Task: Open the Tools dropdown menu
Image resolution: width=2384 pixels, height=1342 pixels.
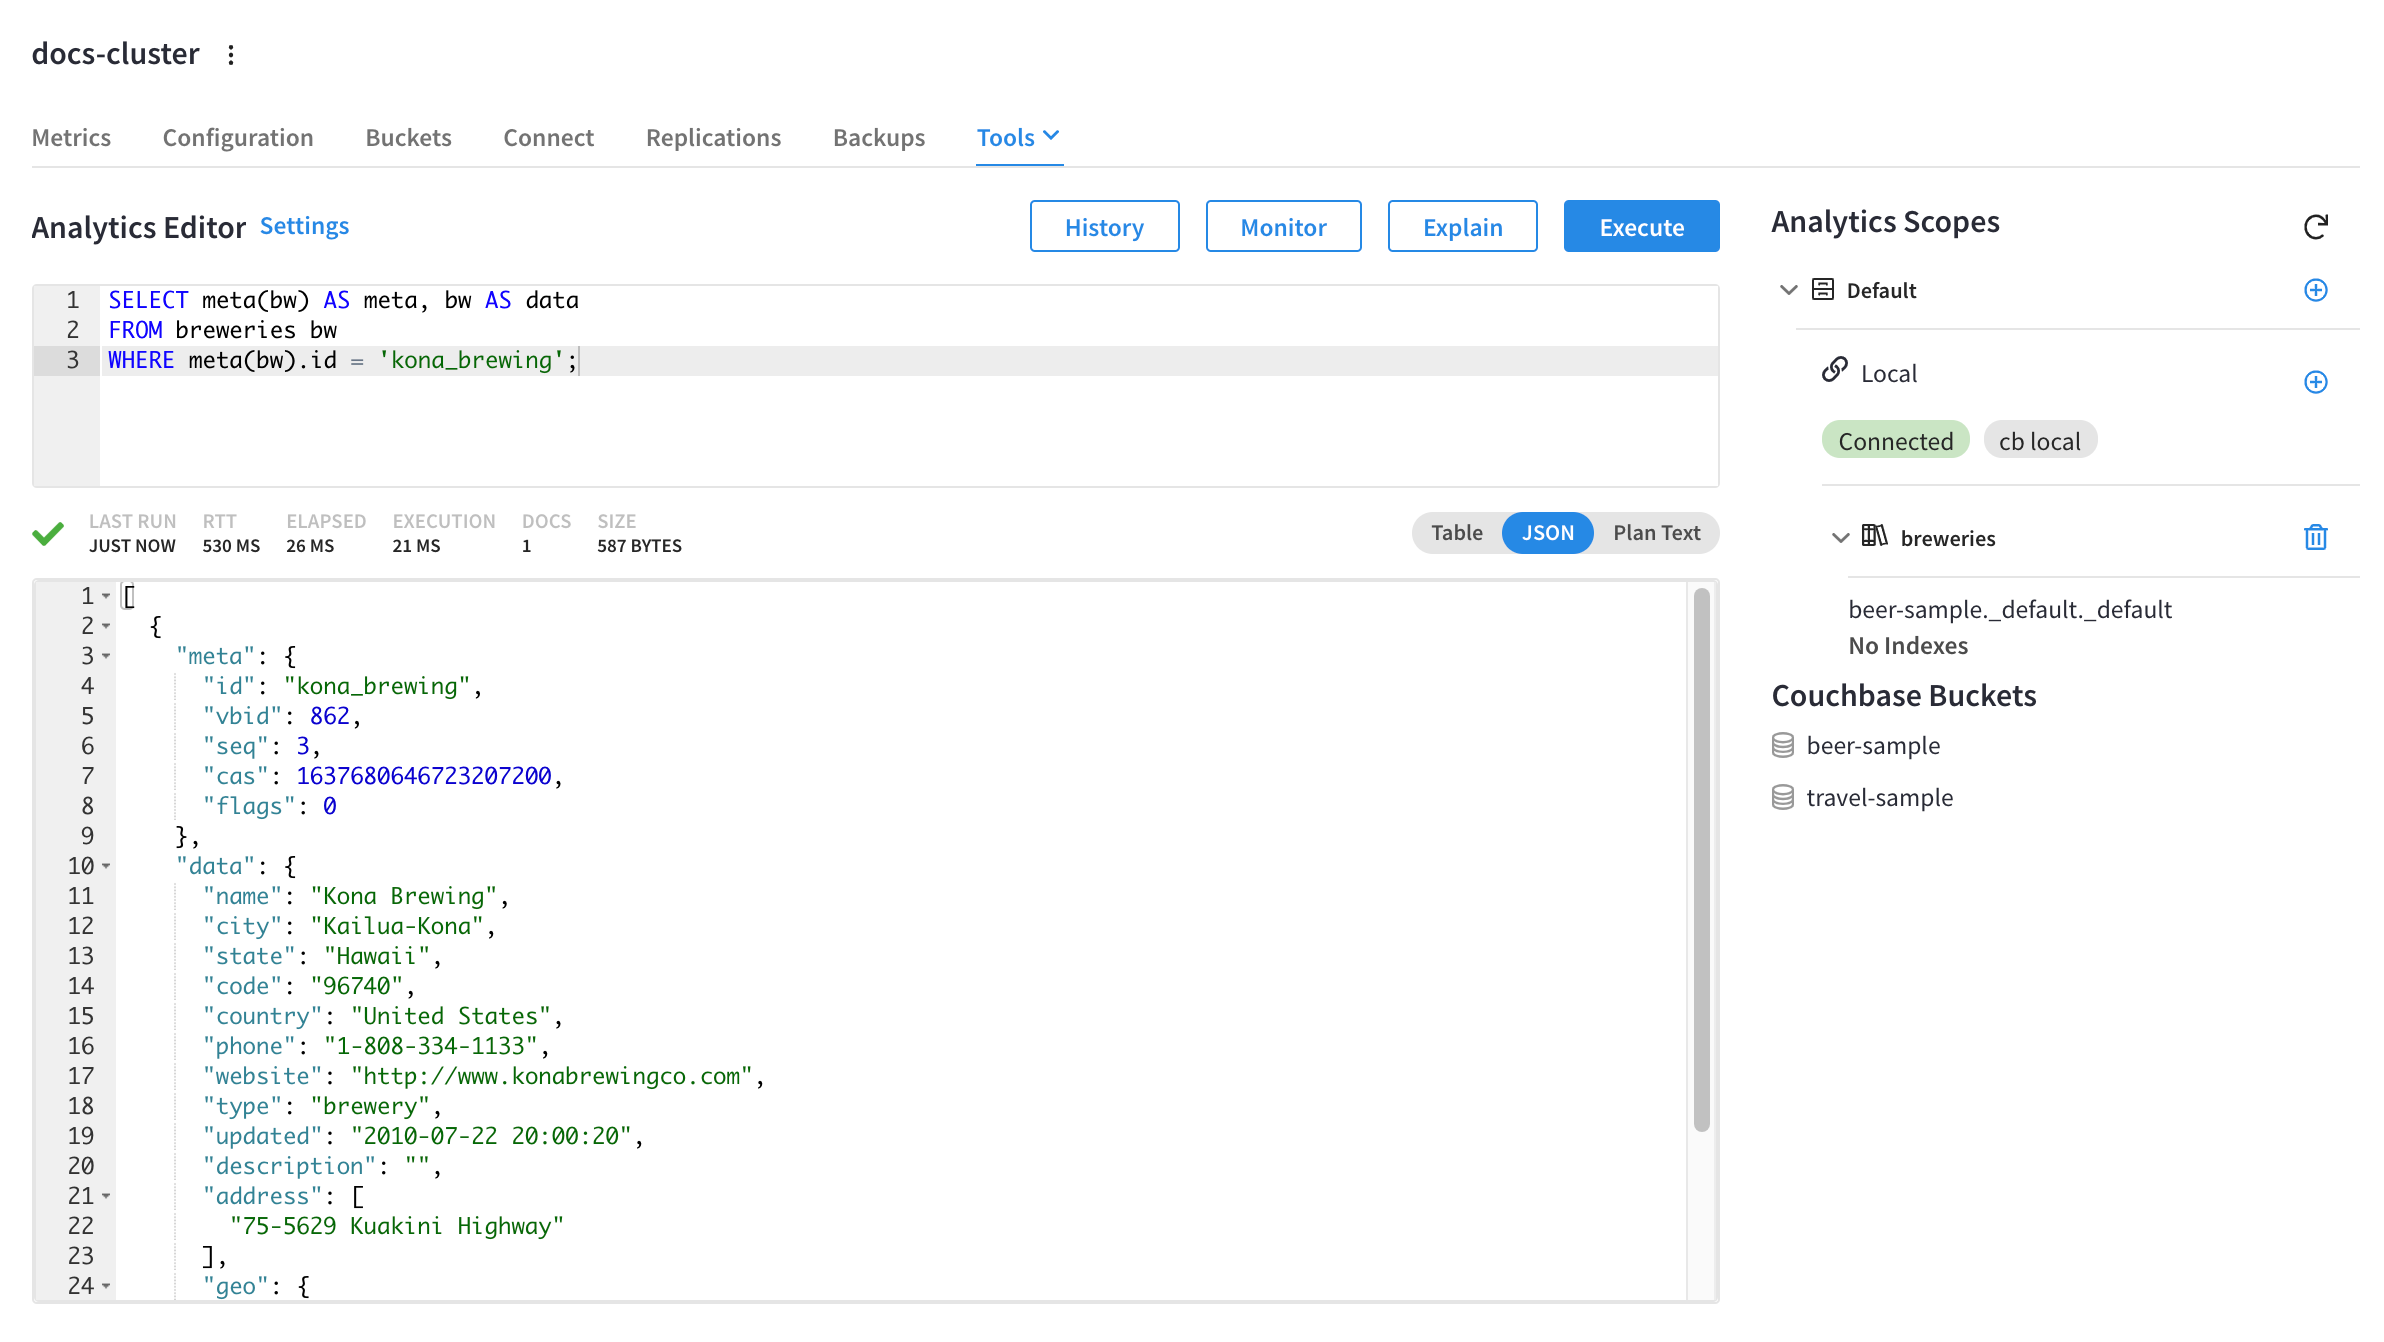Action: point(1015,137)
